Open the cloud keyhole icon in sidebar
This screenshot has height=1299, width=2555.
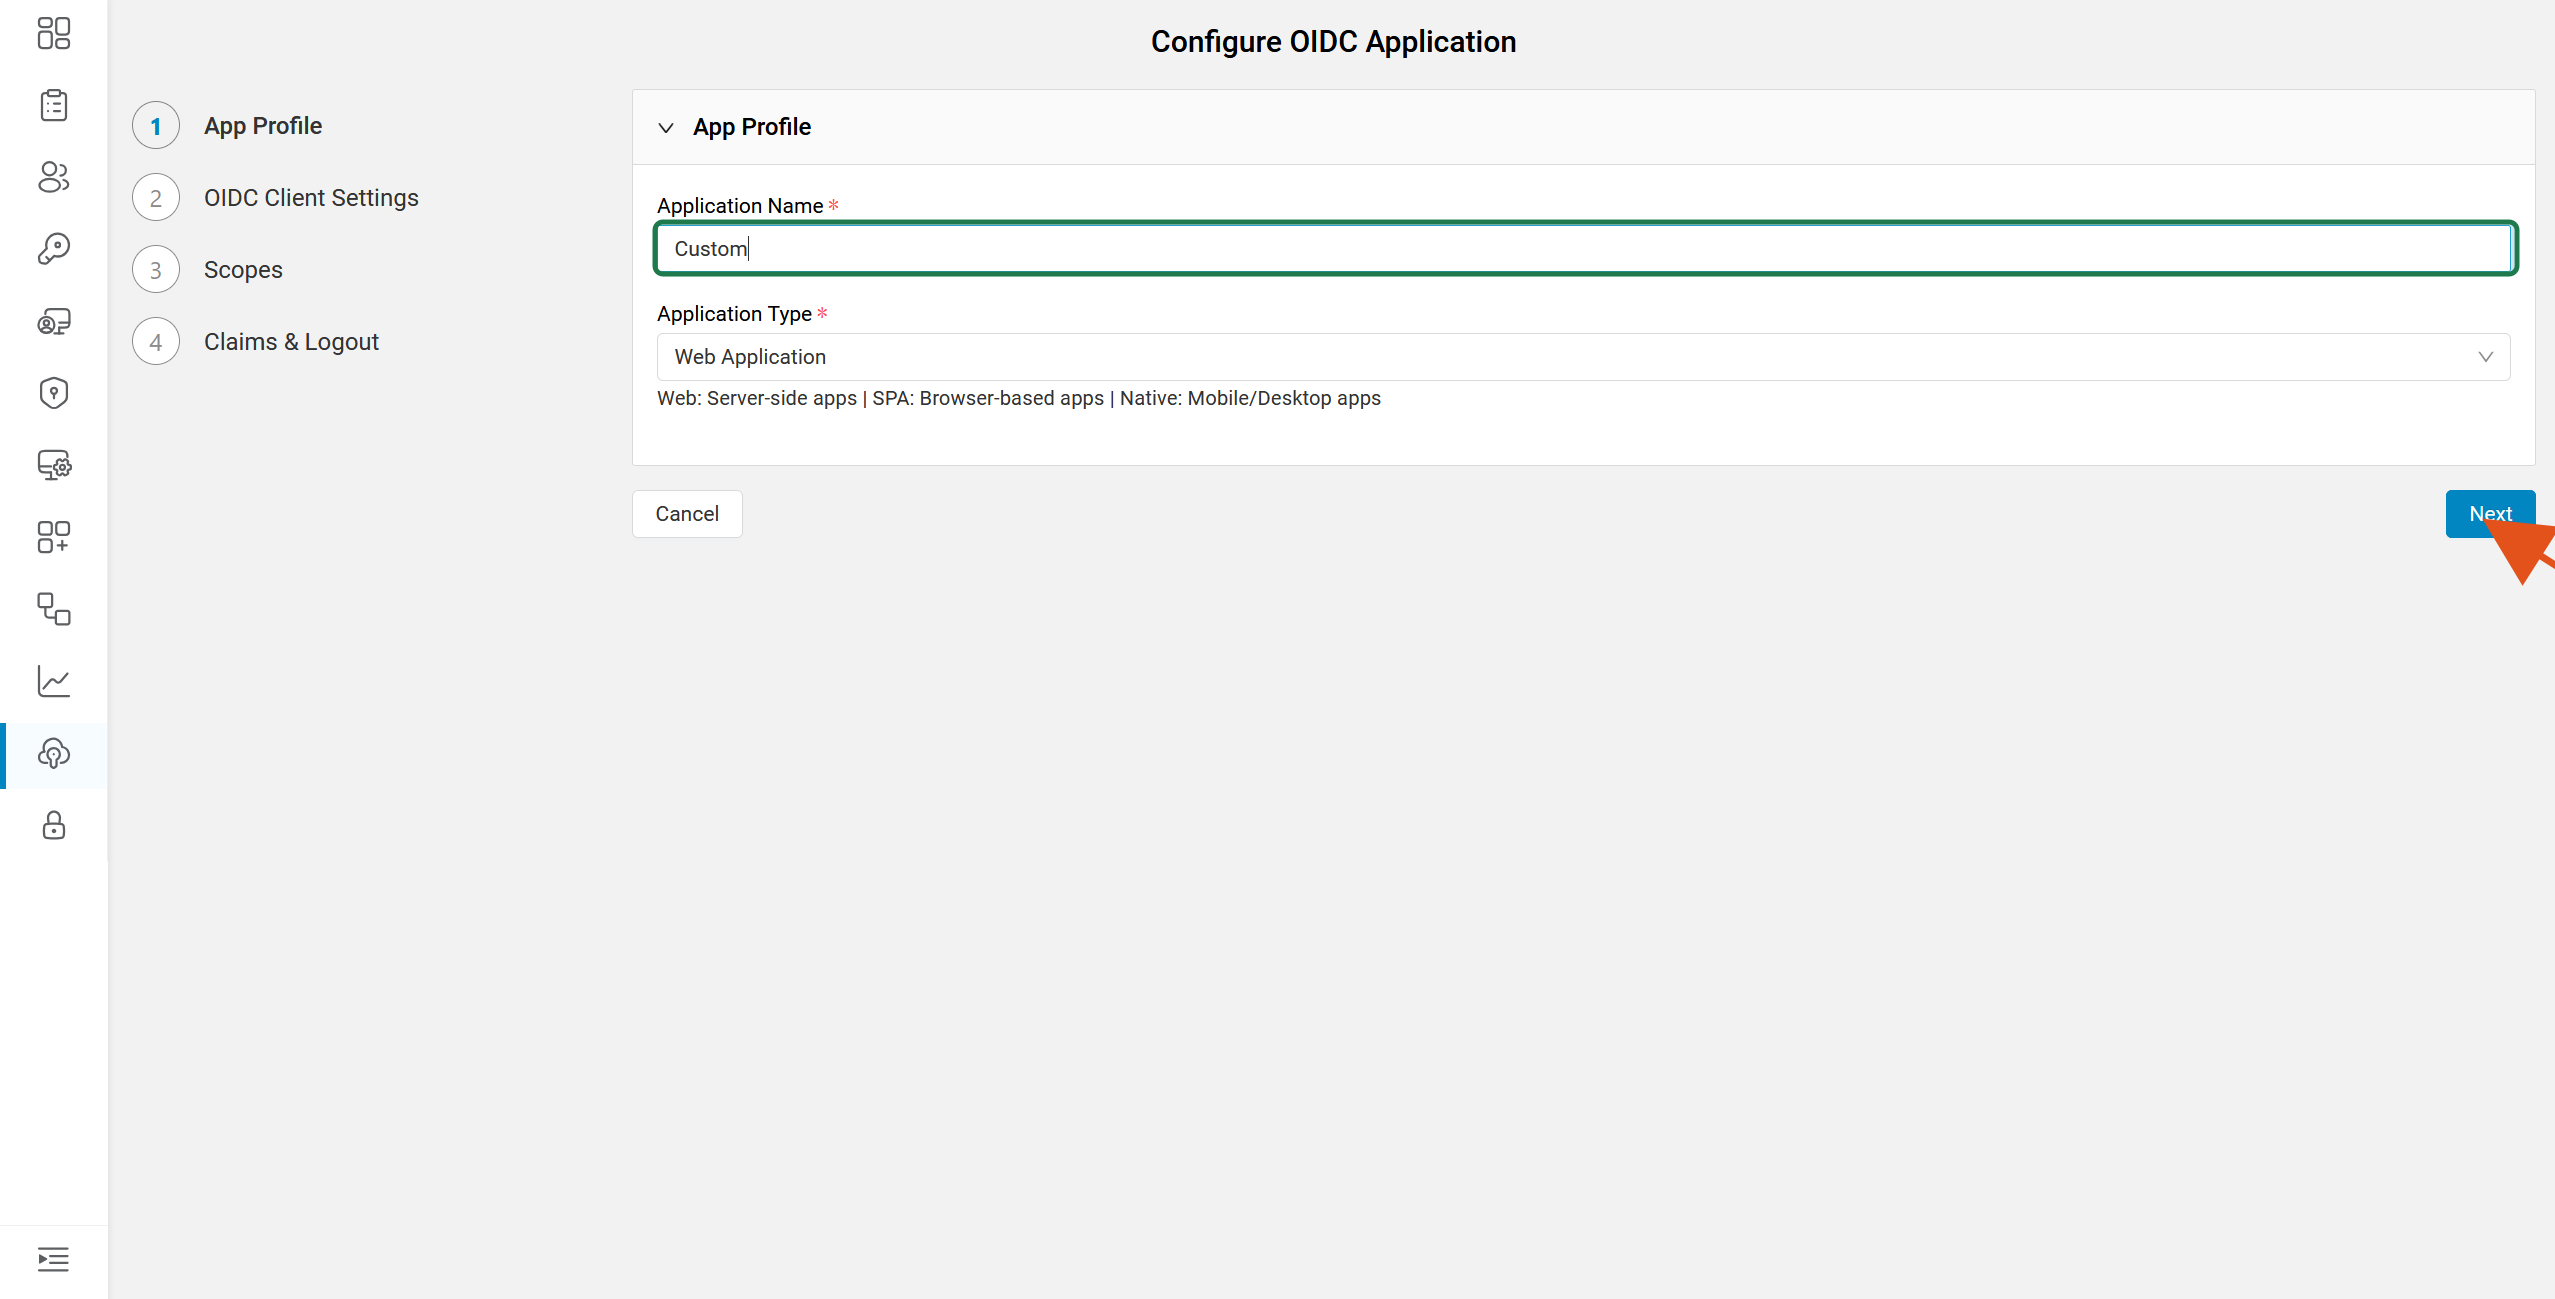pyautogui.click(x=54, y=753)
